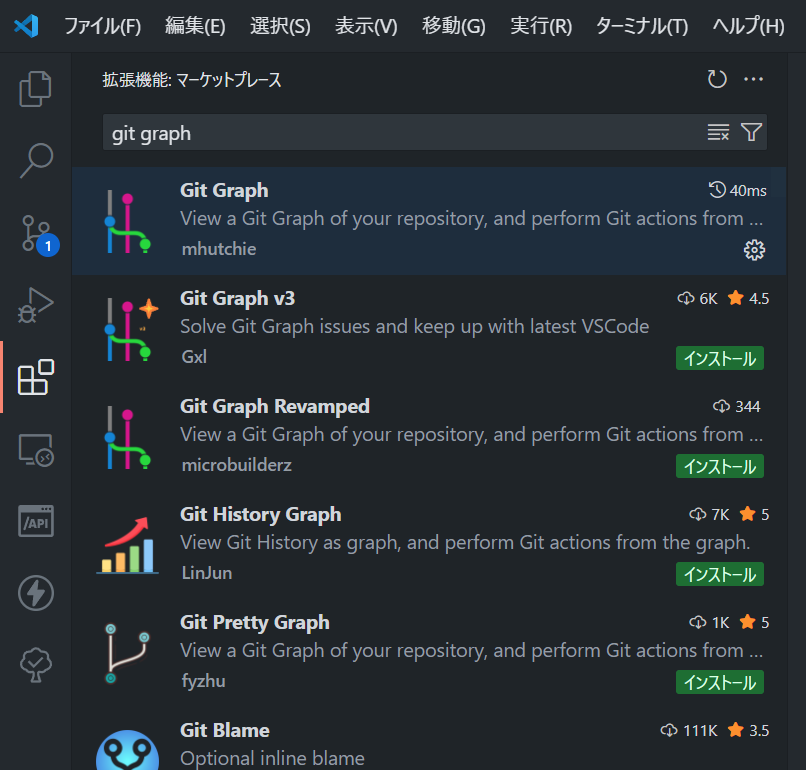Click the Git Pretty Graph extension icon
806x770 pixels.
(127, 653)
